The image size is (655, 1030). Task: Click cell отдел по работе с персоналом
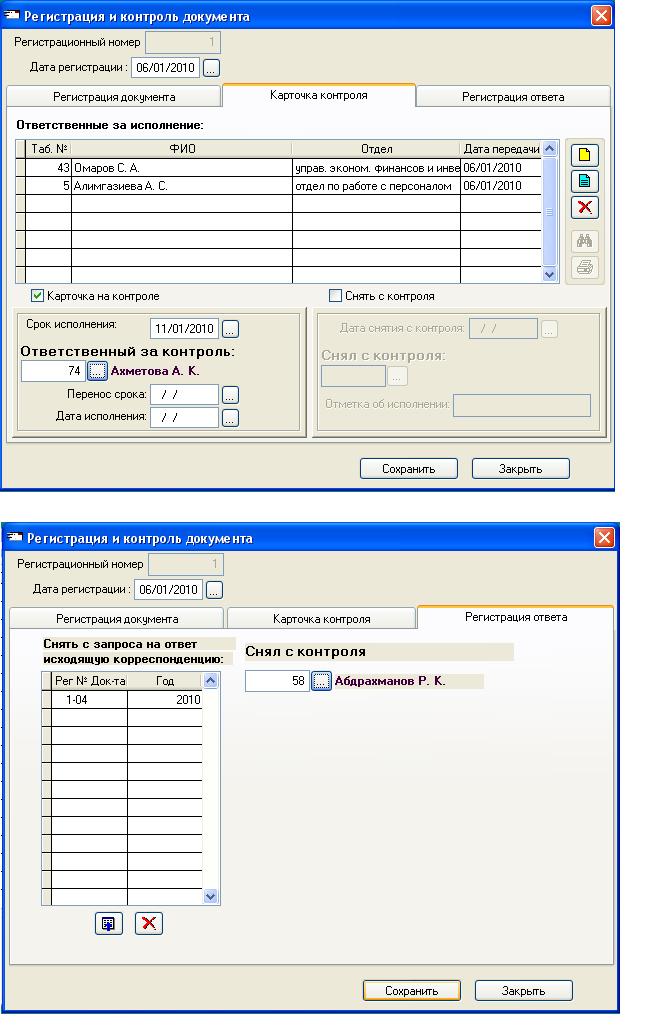[376, 186]
